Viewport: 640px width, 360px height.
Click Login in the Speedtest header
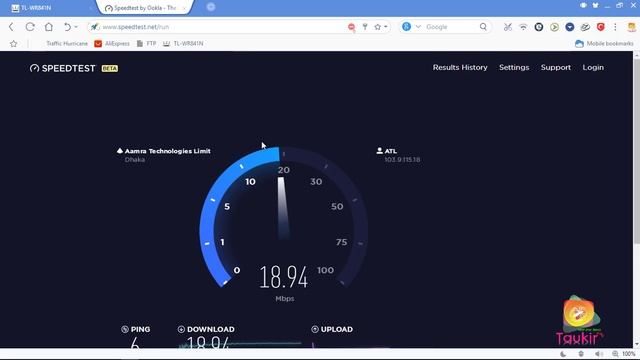(593, 67)
